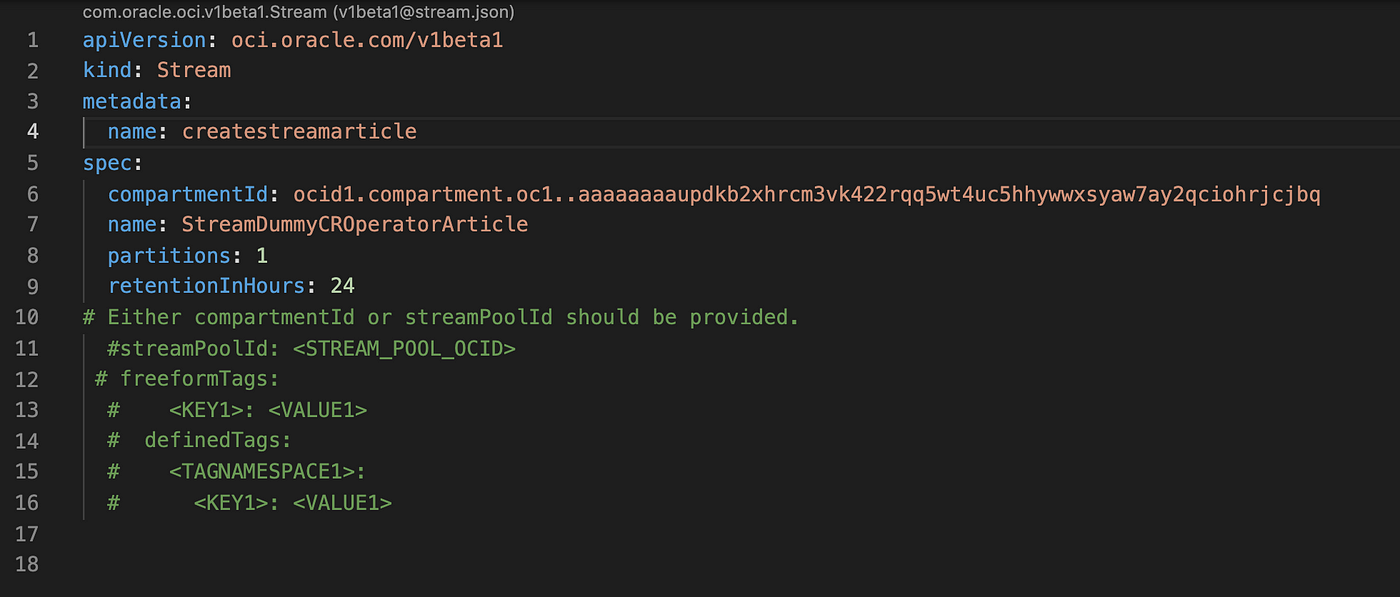Click the <TAGNAMESPACE1> placeholder comment
Viewport: 1400px width, 597px height.
(x=268, y=471)
